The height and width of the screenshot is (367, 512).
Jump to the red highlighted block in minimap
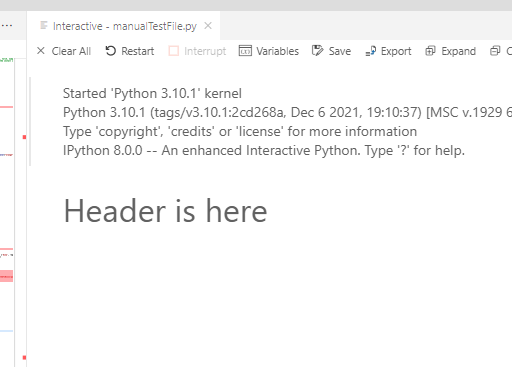pyautogui.click(x=6, y=276)
